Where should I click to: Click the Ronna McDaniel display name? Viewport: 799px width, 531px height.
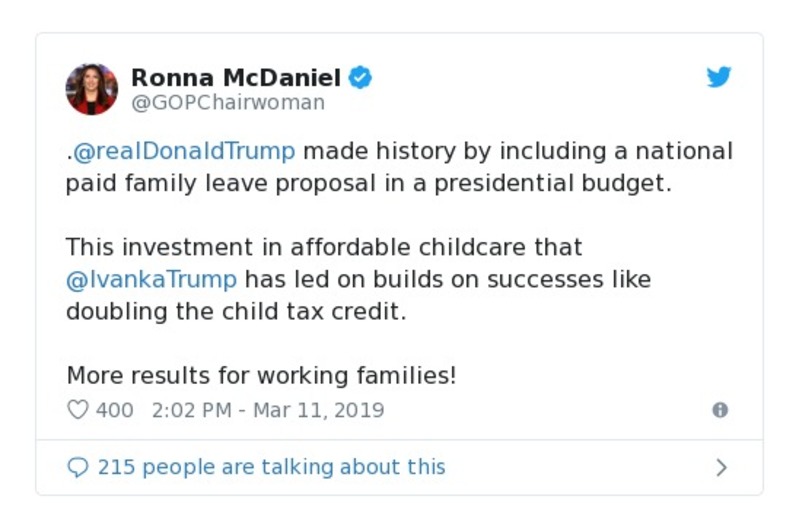236,78
